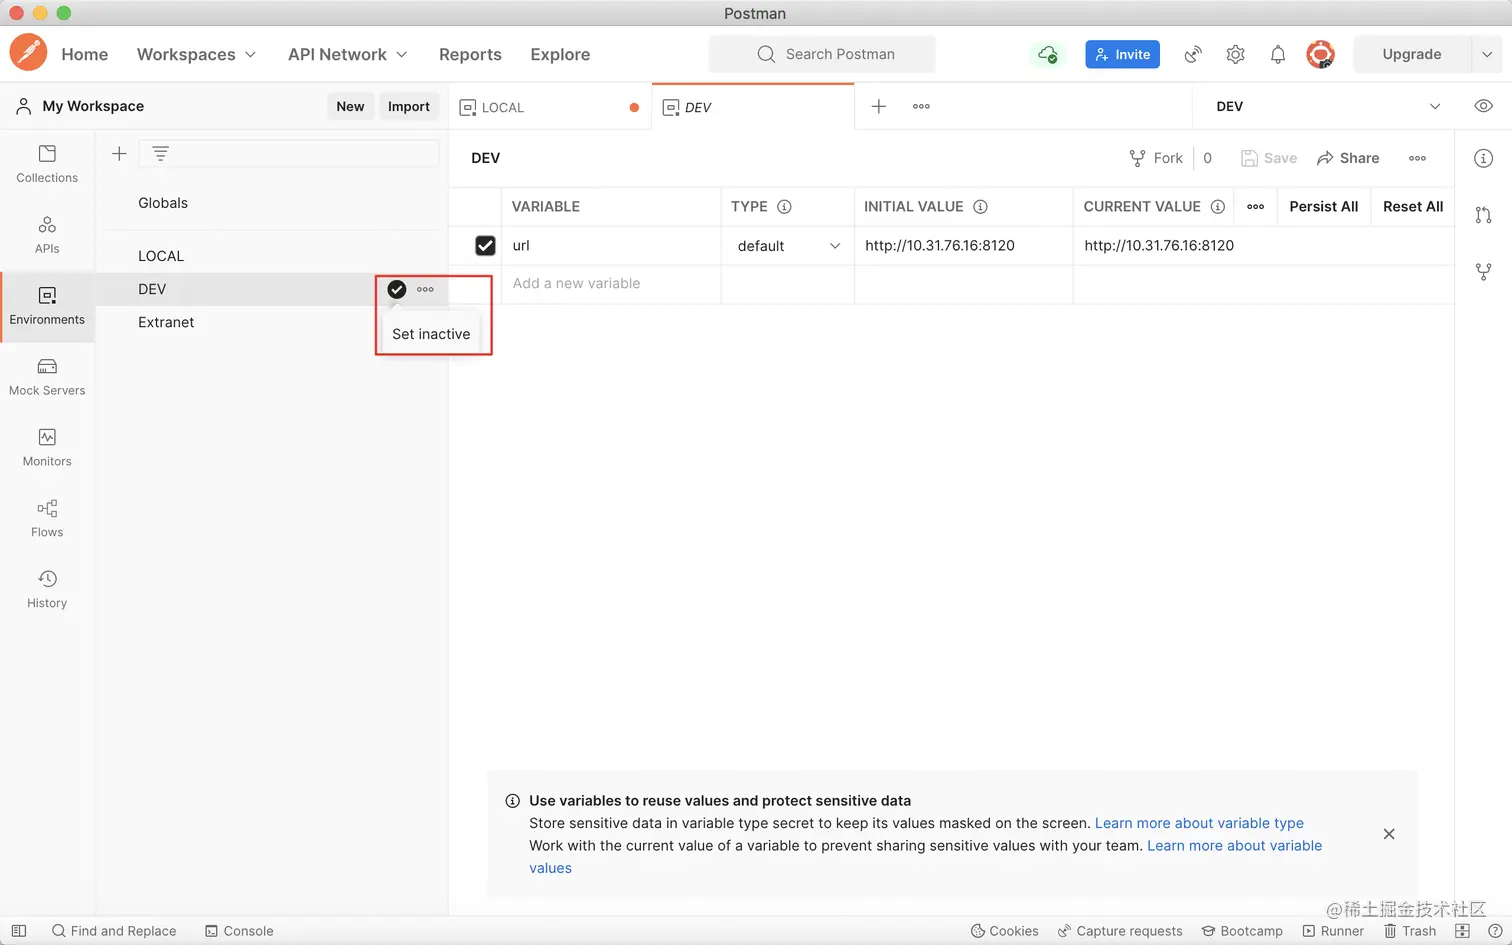Open the pull requests icon in right sidebar

click(1483, 214)
